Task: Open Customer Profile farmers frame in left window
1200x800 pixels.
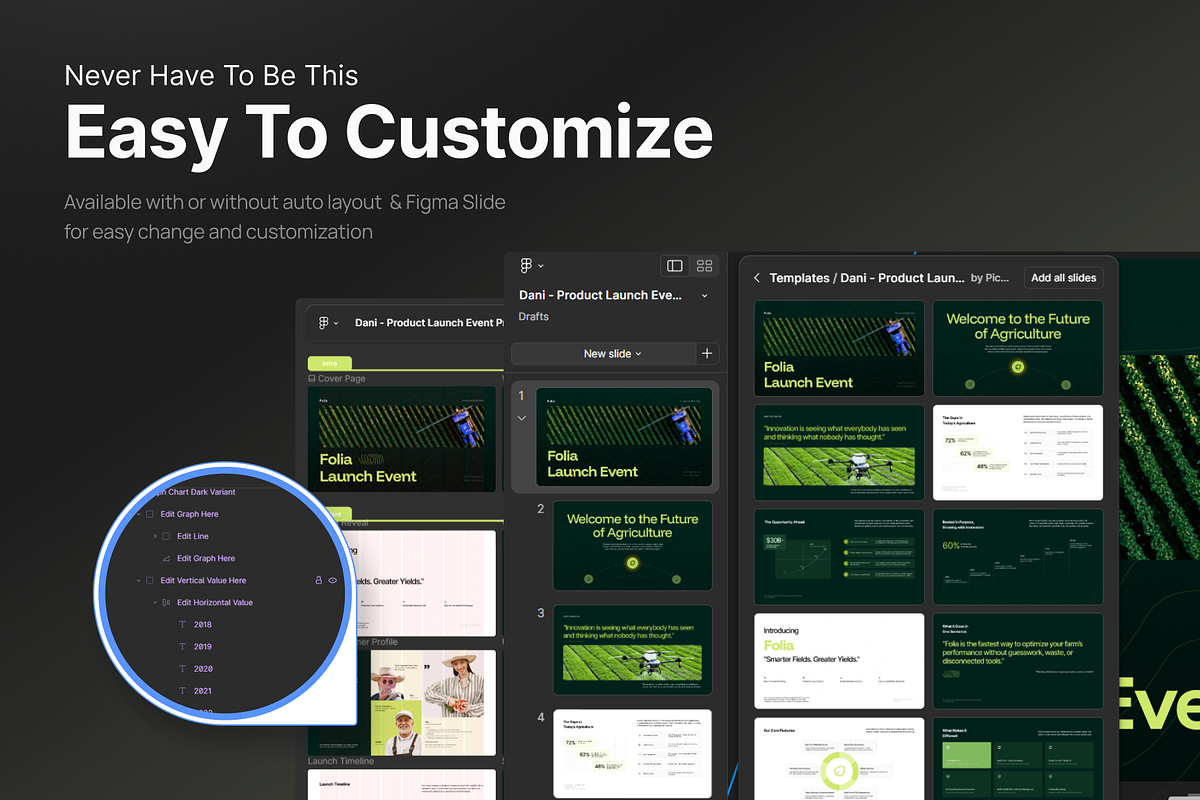Action: click(402, 702)
